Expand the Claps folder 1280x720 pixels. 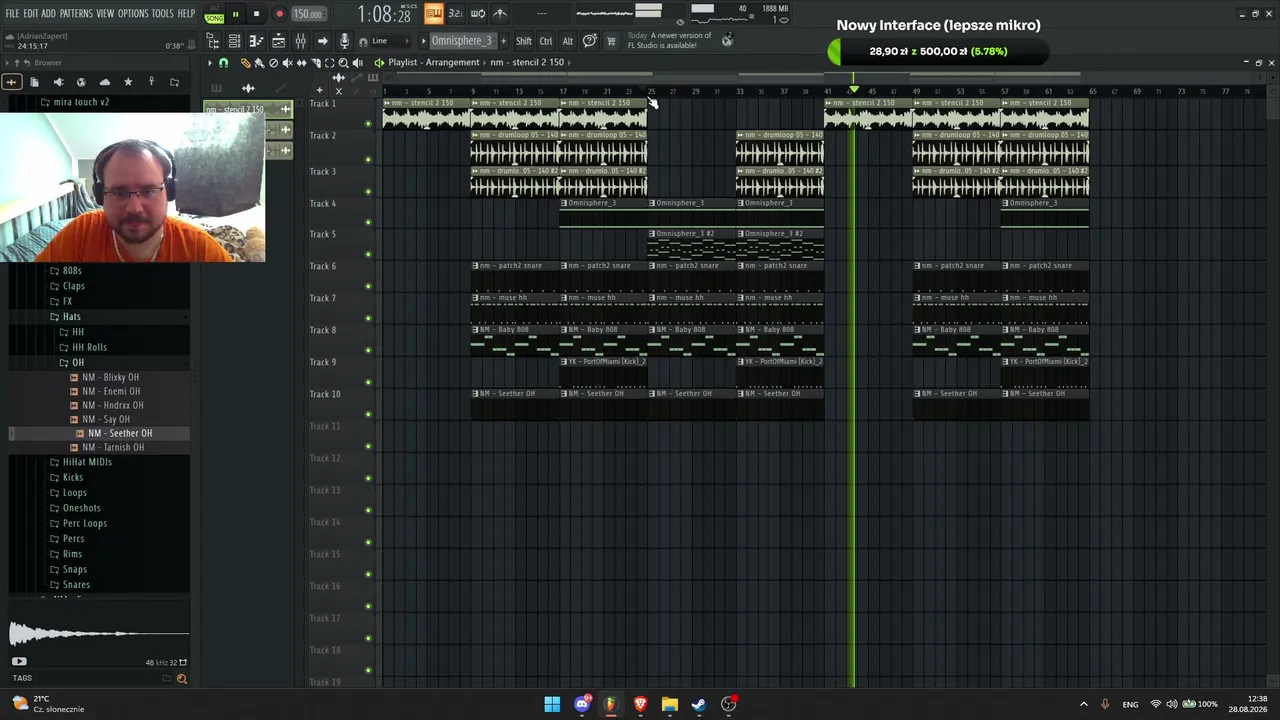click(74, 286)
